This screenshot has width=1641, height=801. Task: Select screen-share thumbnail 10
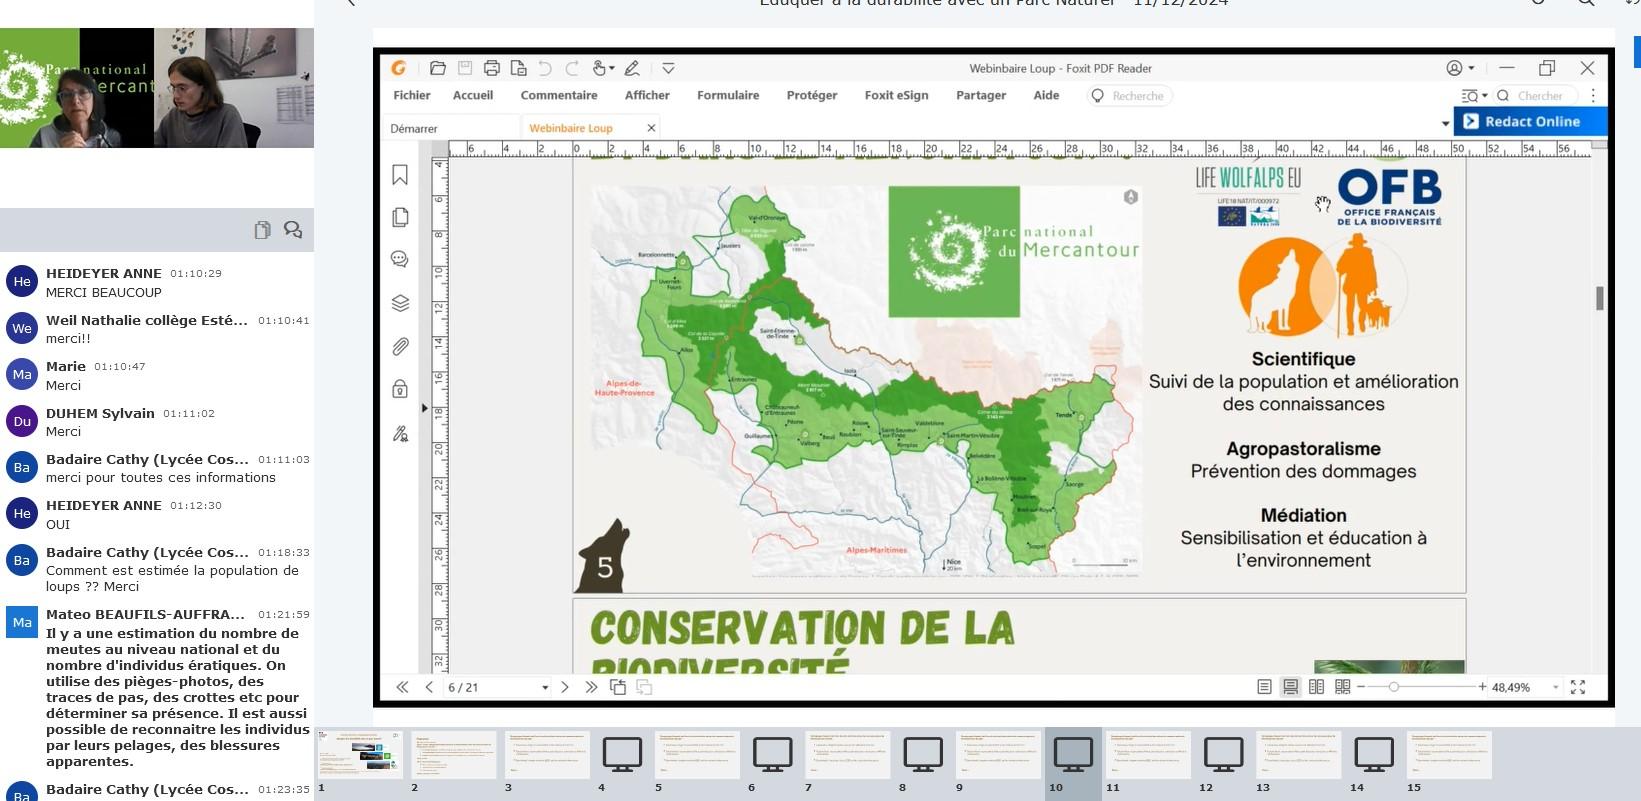[x=1073, y=755]
